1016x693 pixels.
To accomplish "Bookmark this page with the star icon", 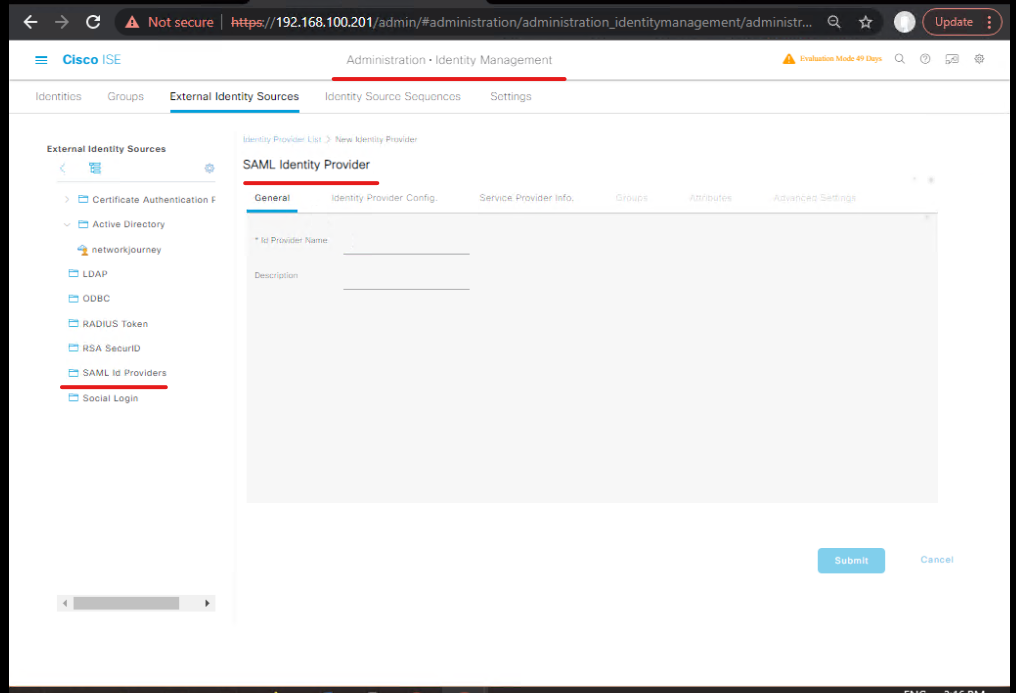I will 866,22.
